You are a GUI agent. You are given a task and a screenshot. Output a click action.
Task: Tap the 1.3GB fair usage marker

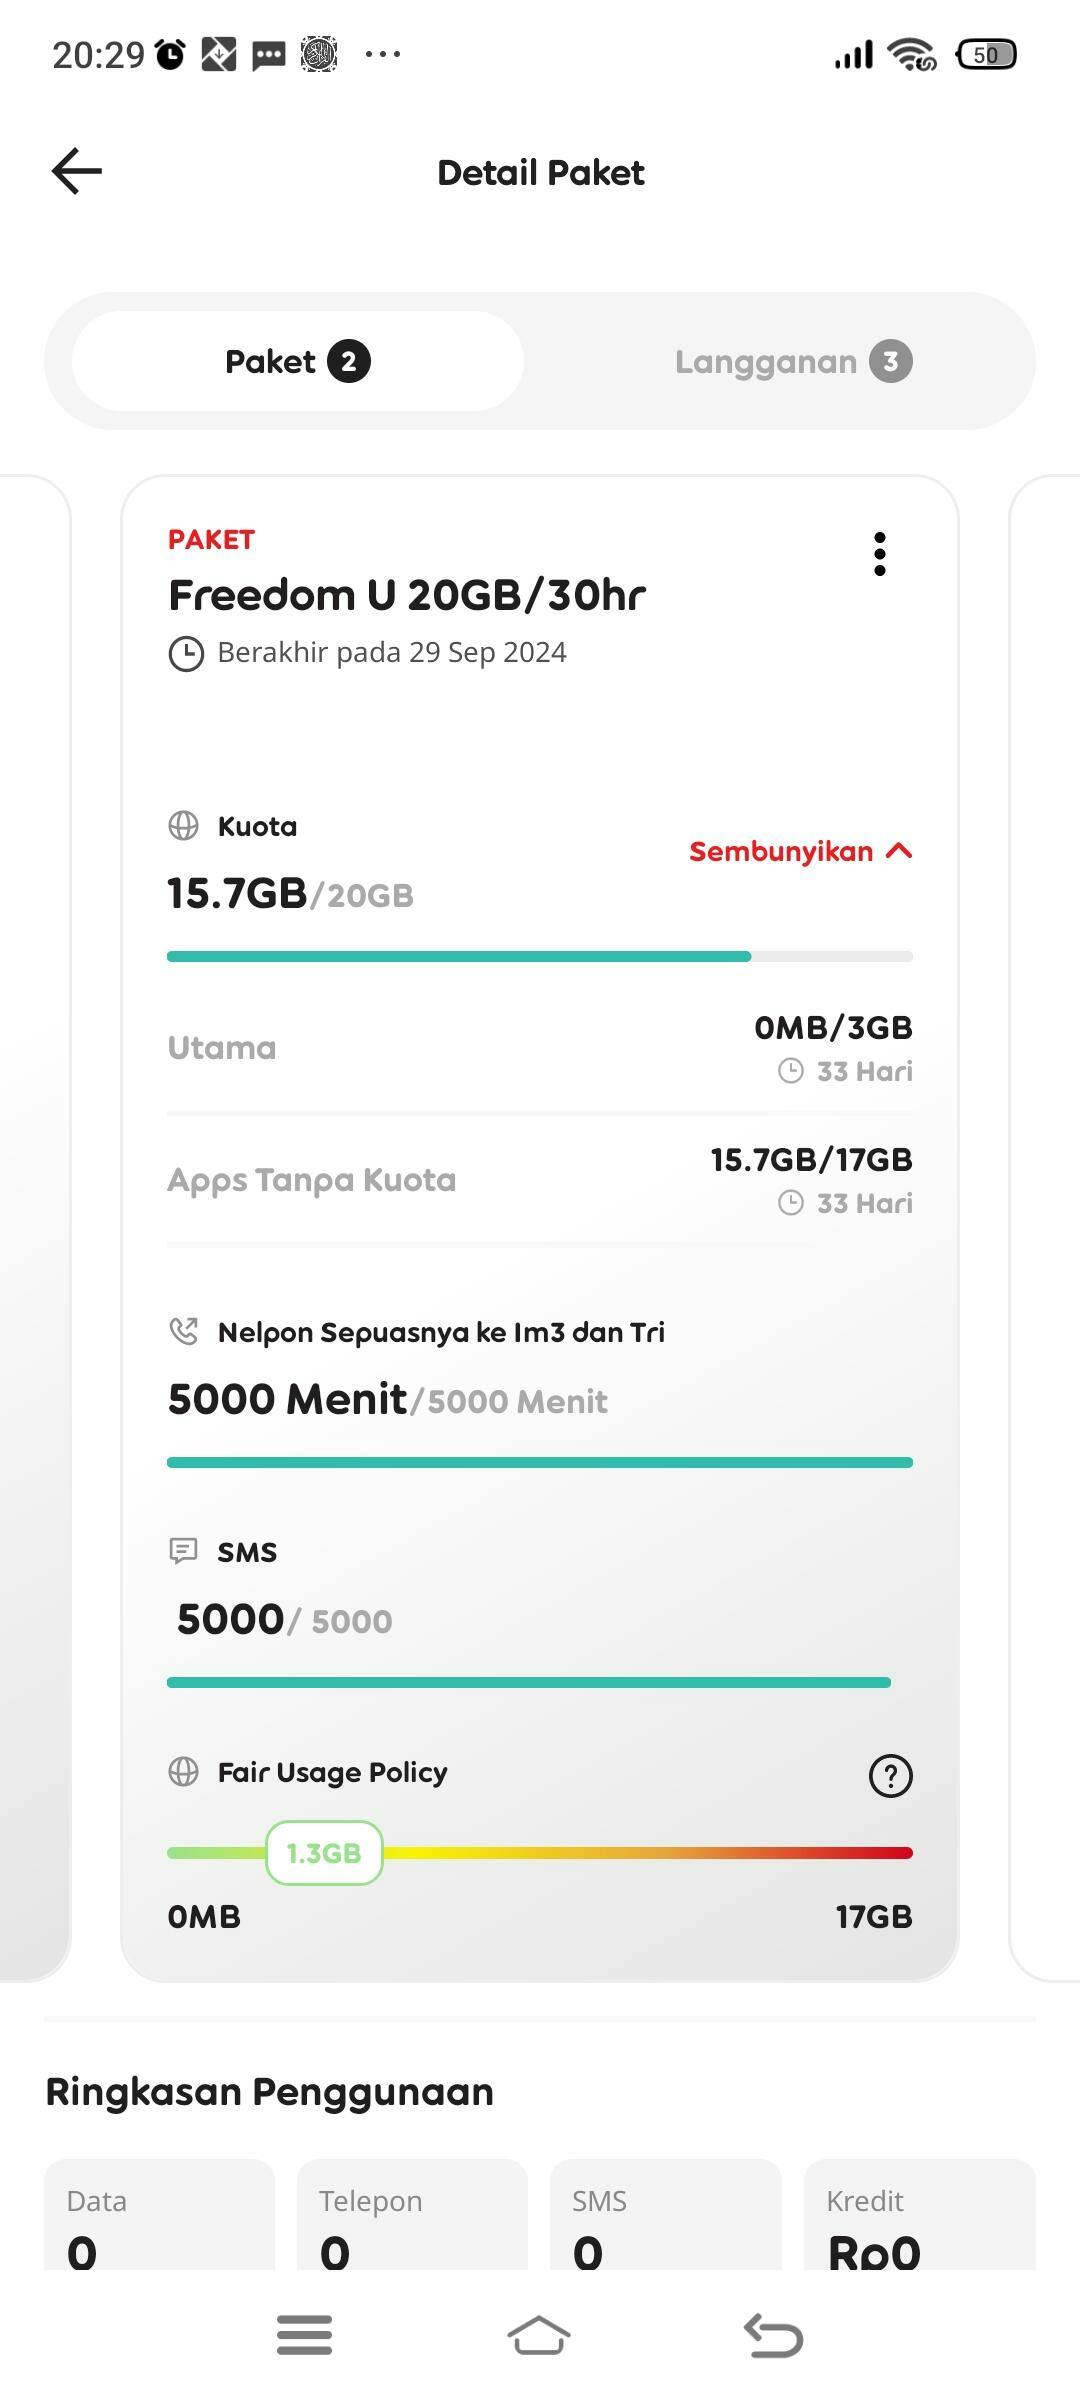pyautogui.click(x=324, y=1853)
